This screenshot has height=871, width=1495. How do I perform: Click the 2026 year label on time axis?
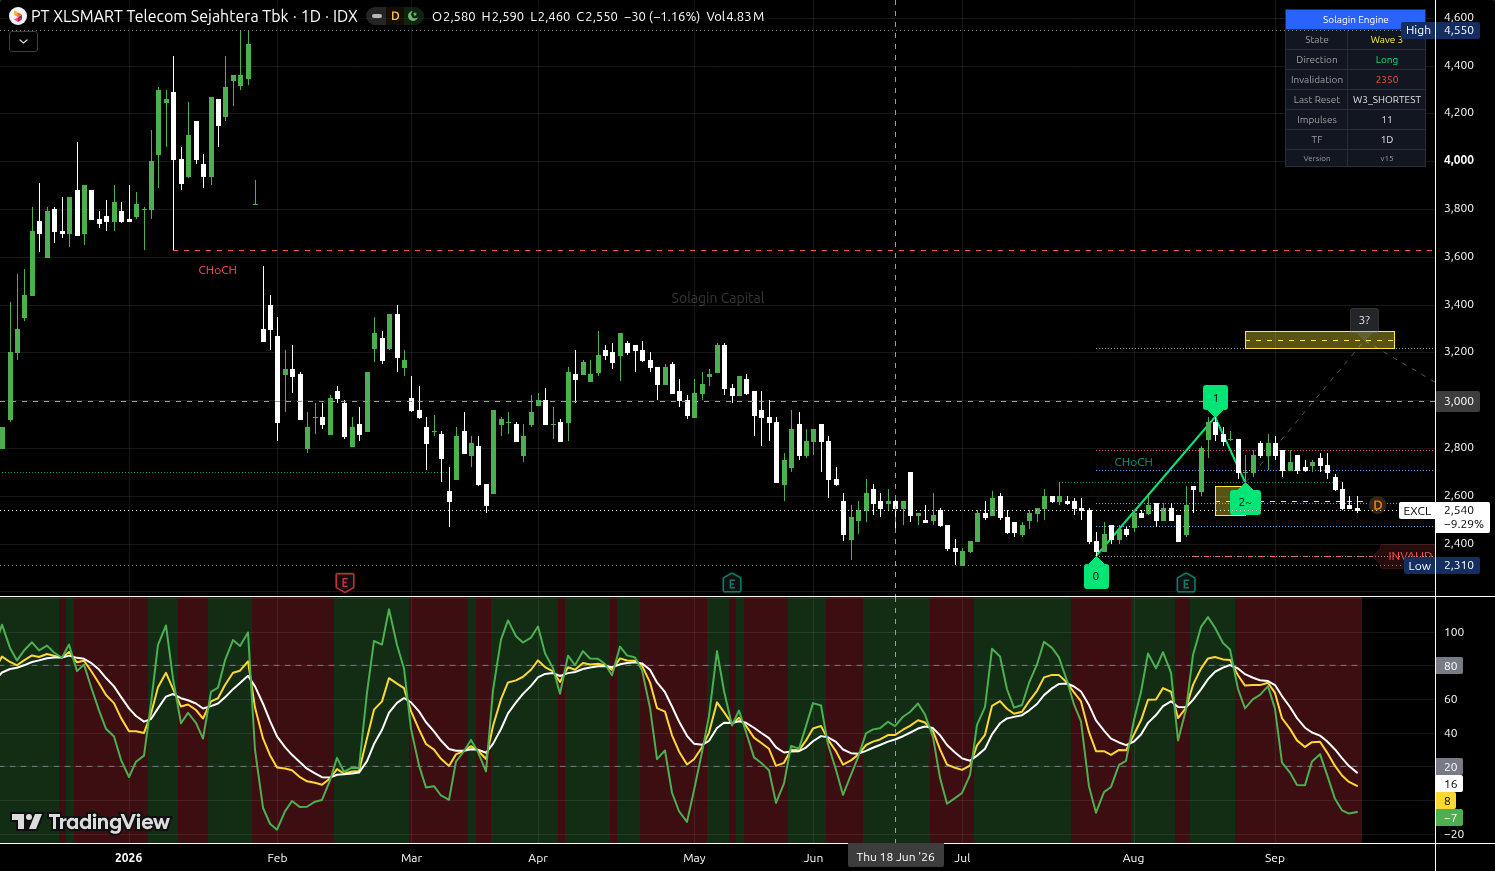click(x=128, y=858)
